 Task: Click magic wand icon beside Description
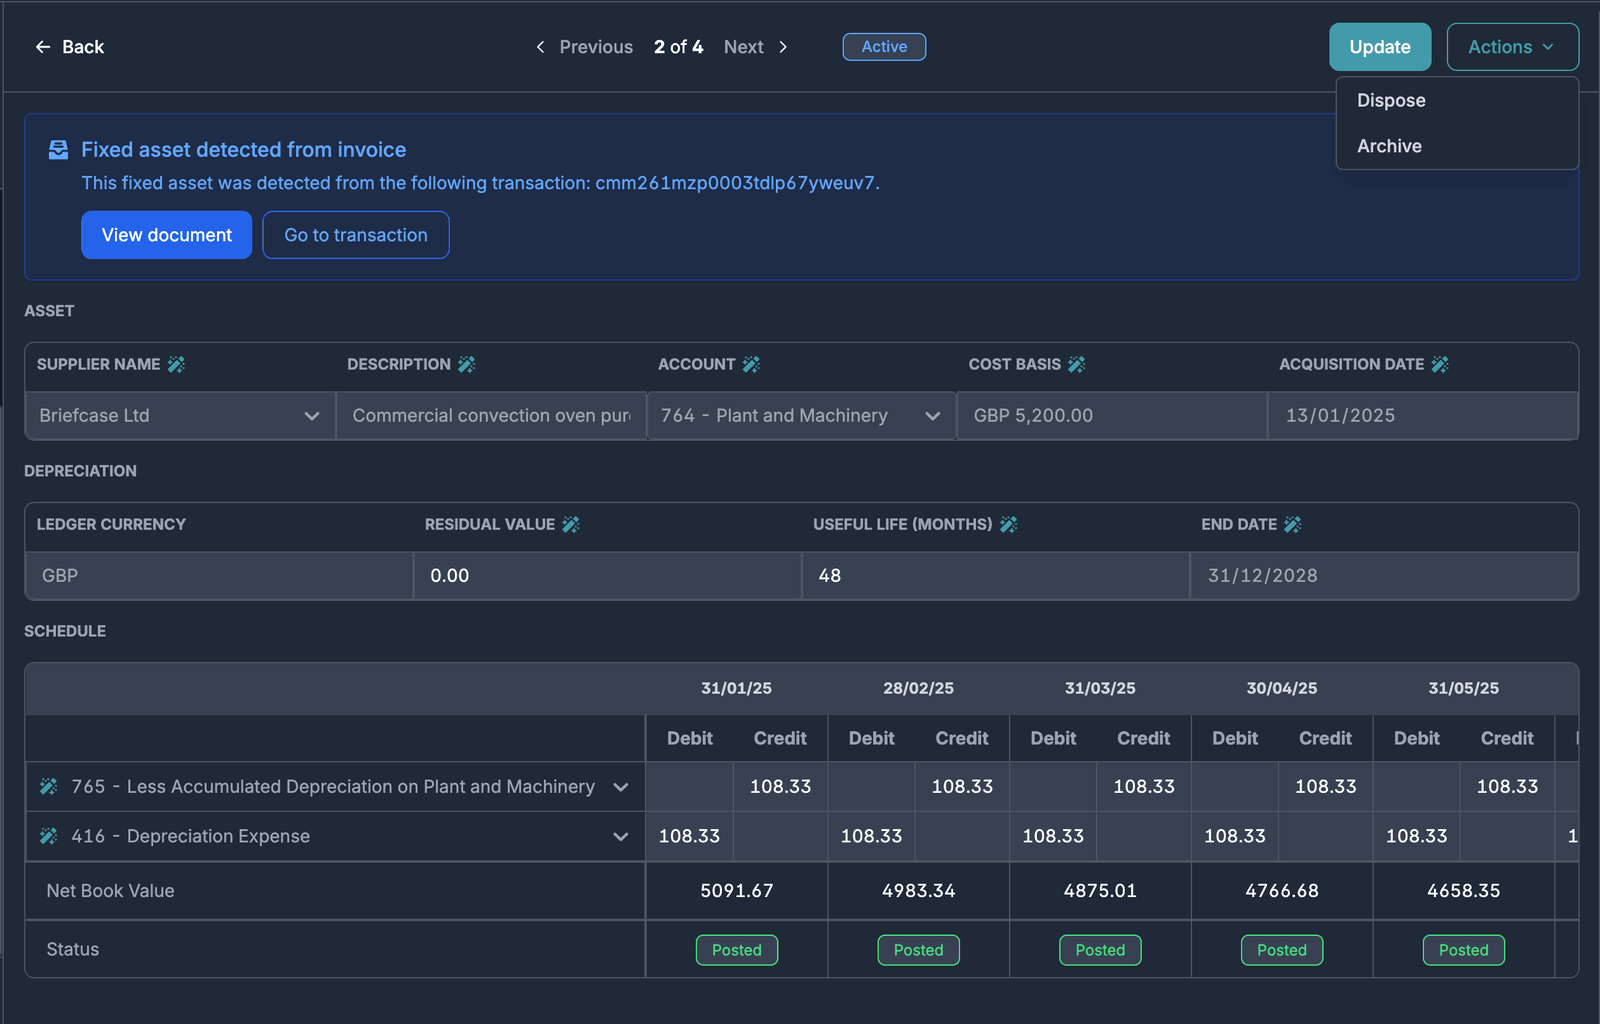click(x=467, y=364)
